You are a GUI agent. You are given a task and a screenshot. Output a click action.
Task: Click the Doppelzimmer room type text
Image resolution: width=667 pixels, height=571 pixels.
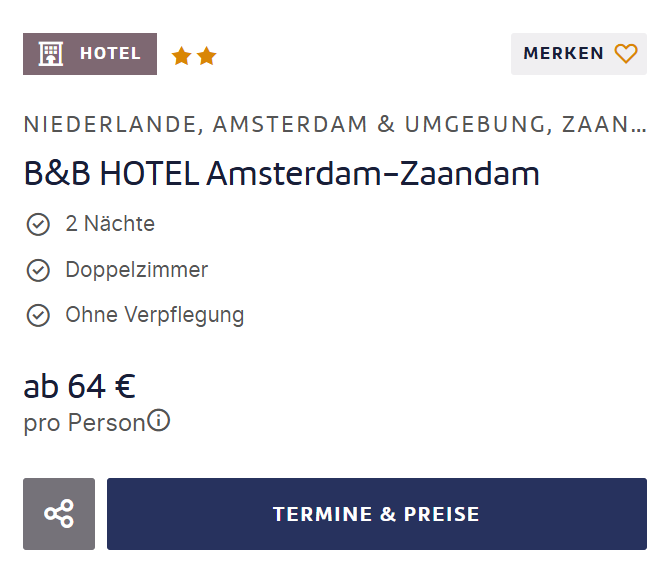(137, 270)
